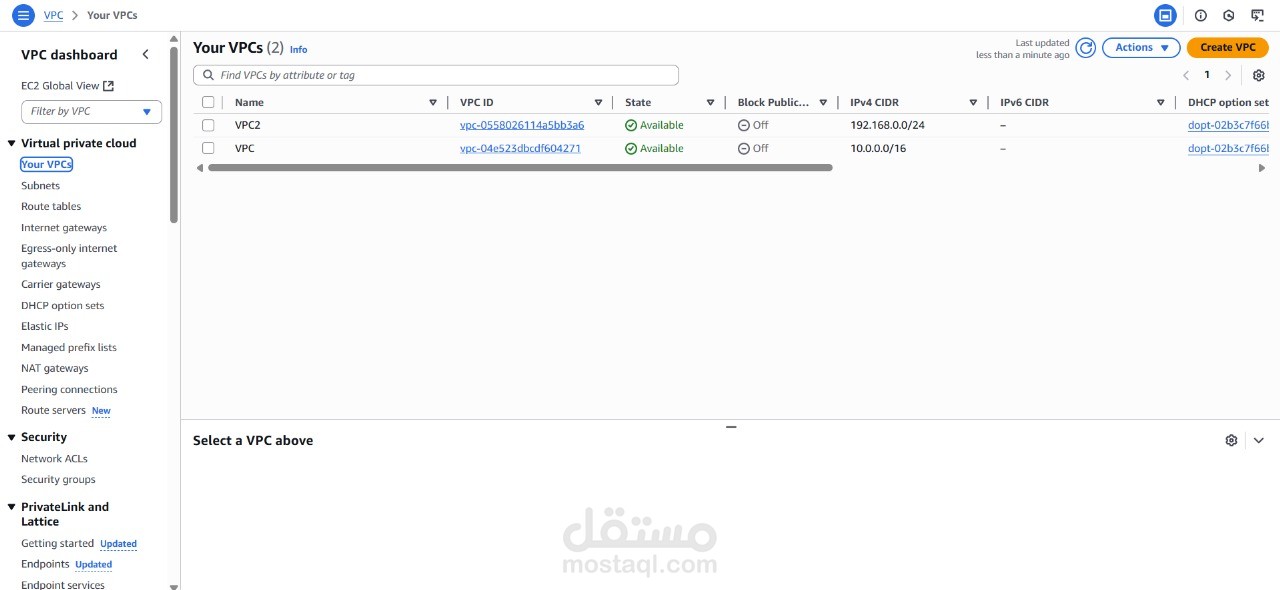Sort by VPC ID column arrow
Image resolution: width=1280 pixels, height=590 pixels.
click(x=598, y=102)
